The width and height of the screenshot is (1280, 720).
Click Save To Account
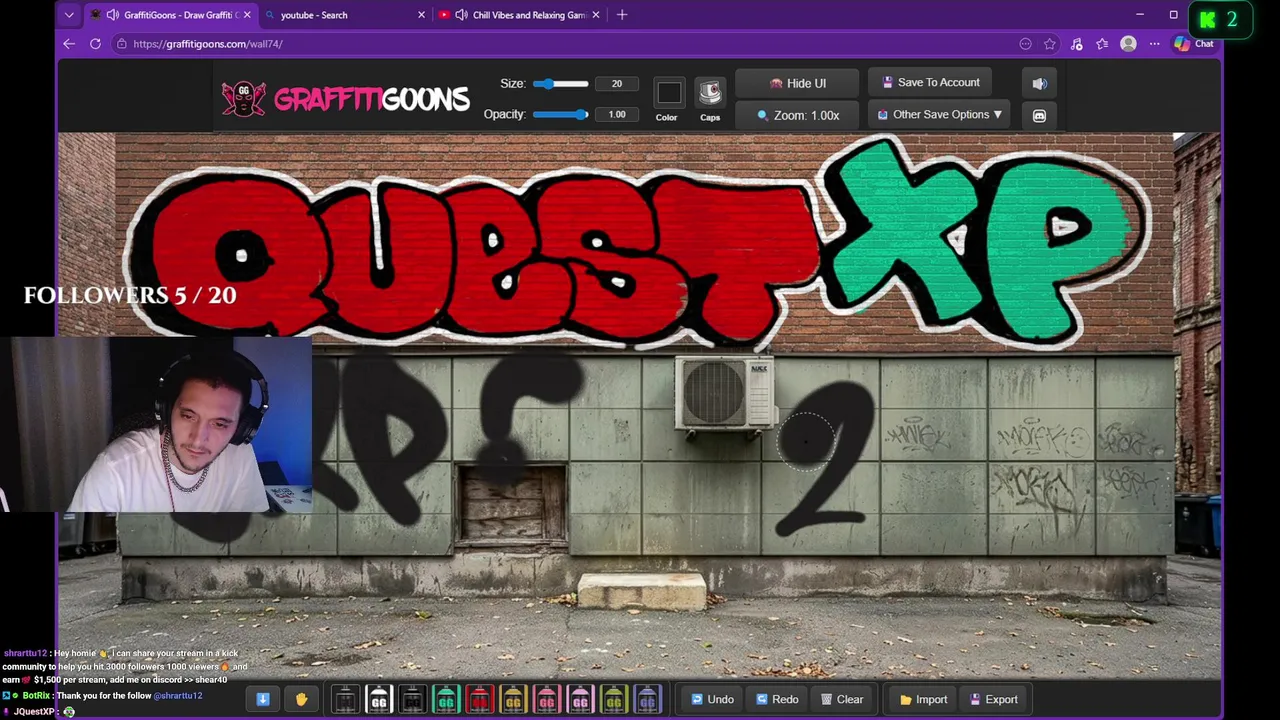click(x=931, y=82)
